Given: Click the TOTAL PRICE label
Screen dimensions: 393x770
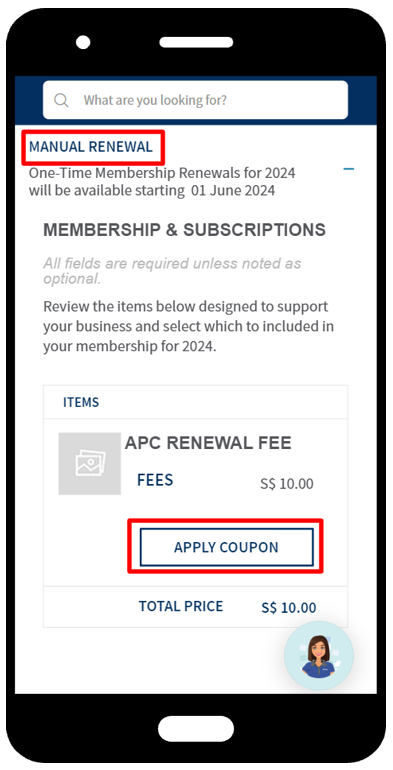Looking at the screenshot, I should (x=181, y=606).
